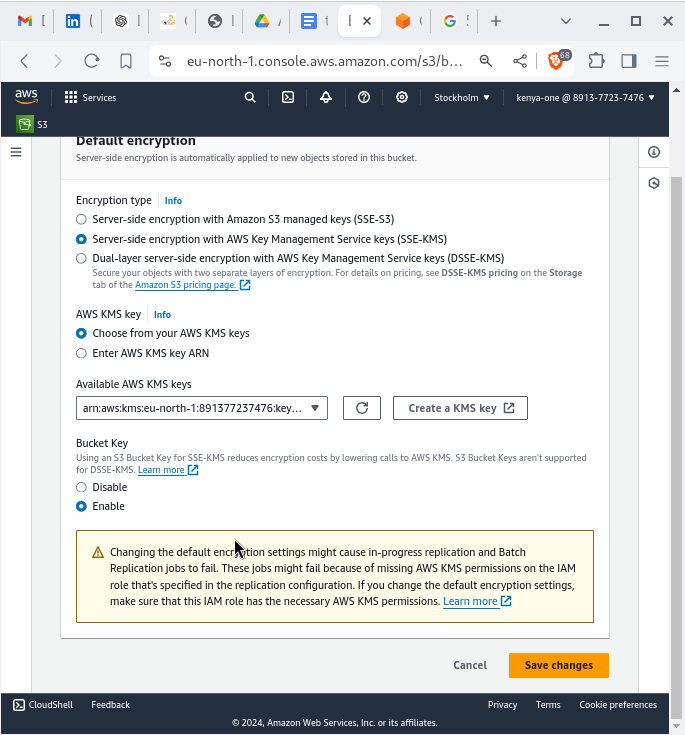Viewport: 685px width, 735px height.
Task: Open AWS support help menu
Action: point(364,98)
